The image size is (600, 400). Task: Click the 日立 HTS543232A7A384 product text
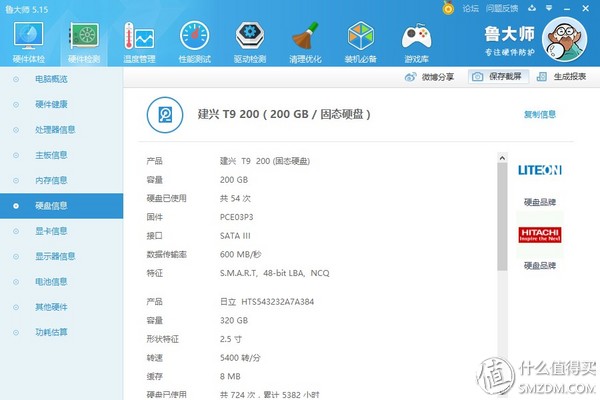[267, 302]
